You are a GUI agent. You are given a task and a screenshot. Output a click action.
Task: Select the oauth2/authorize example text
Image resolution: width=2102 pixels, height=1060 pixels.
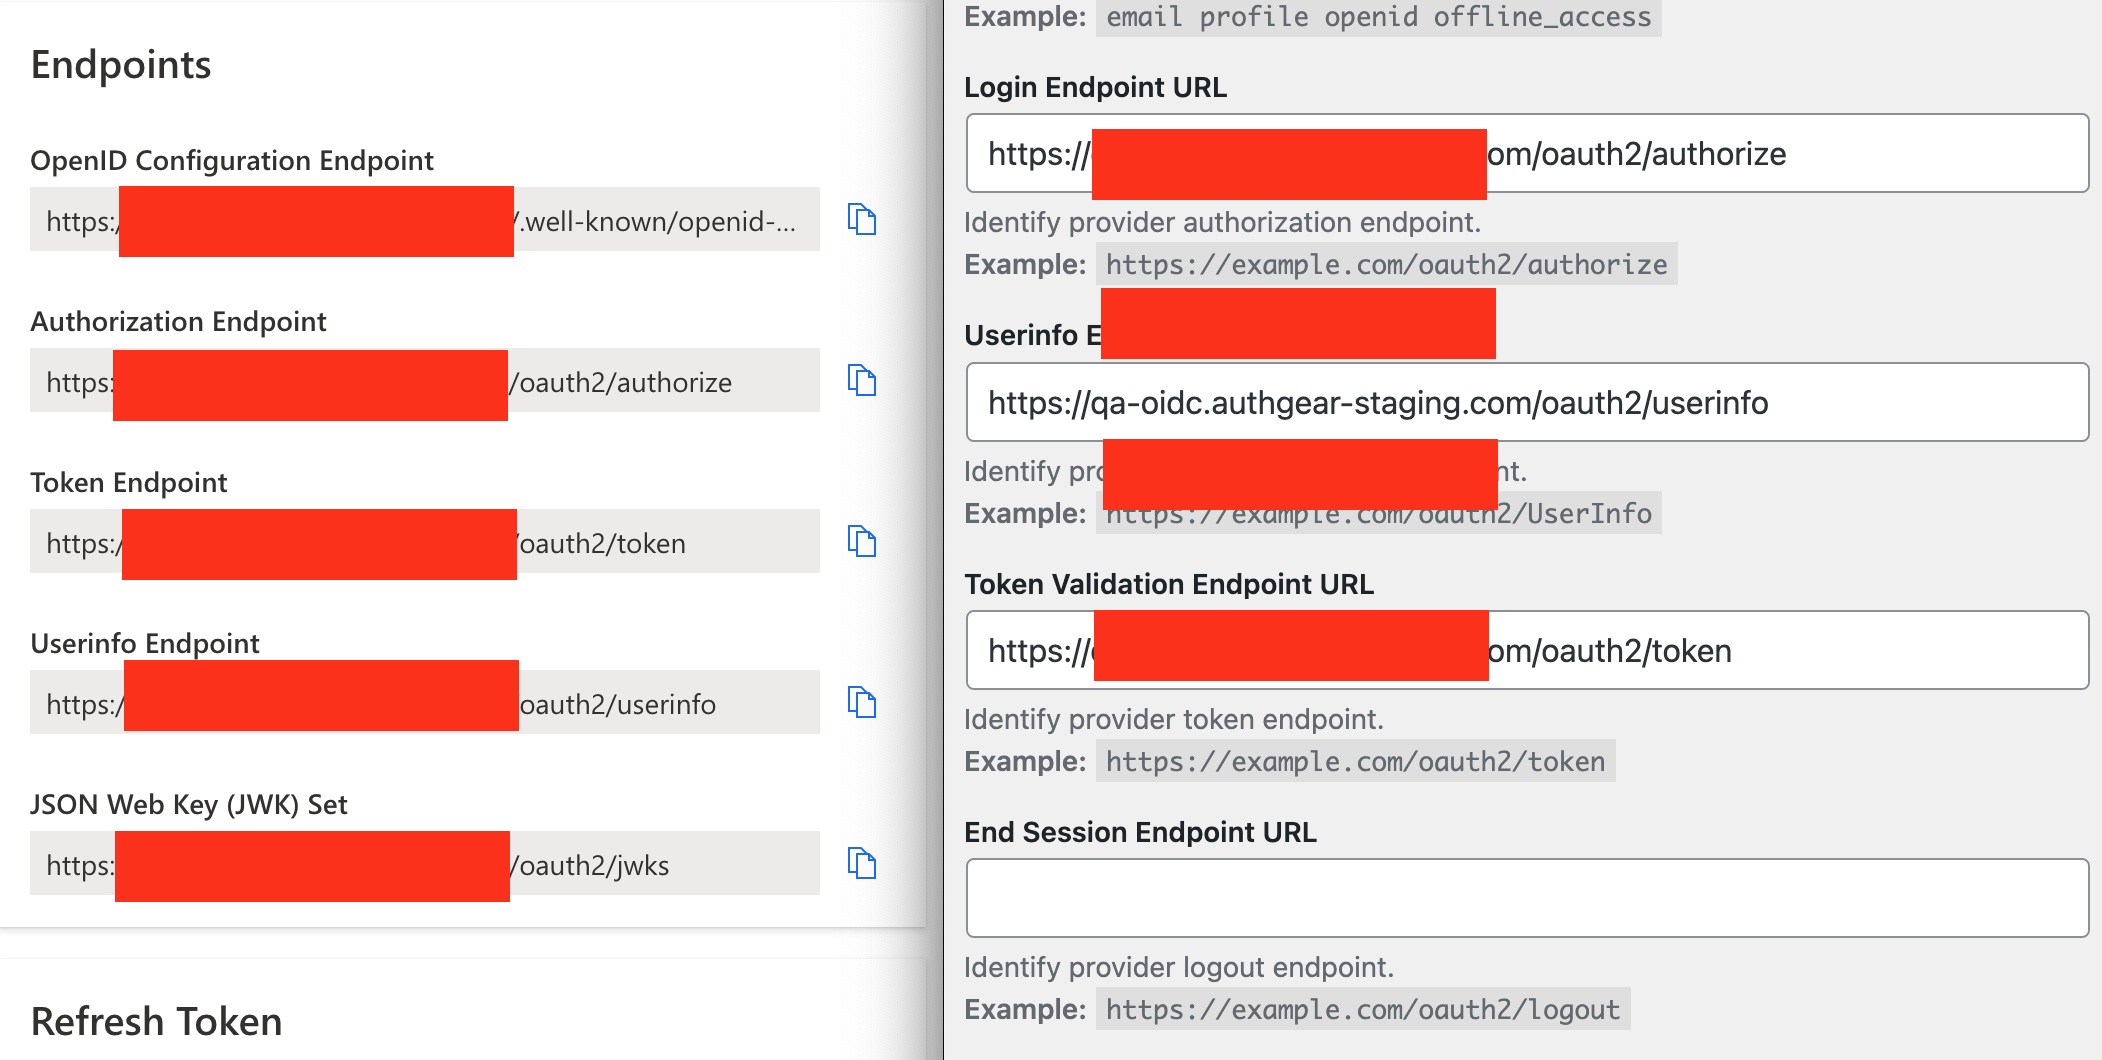click(1385, 263)
